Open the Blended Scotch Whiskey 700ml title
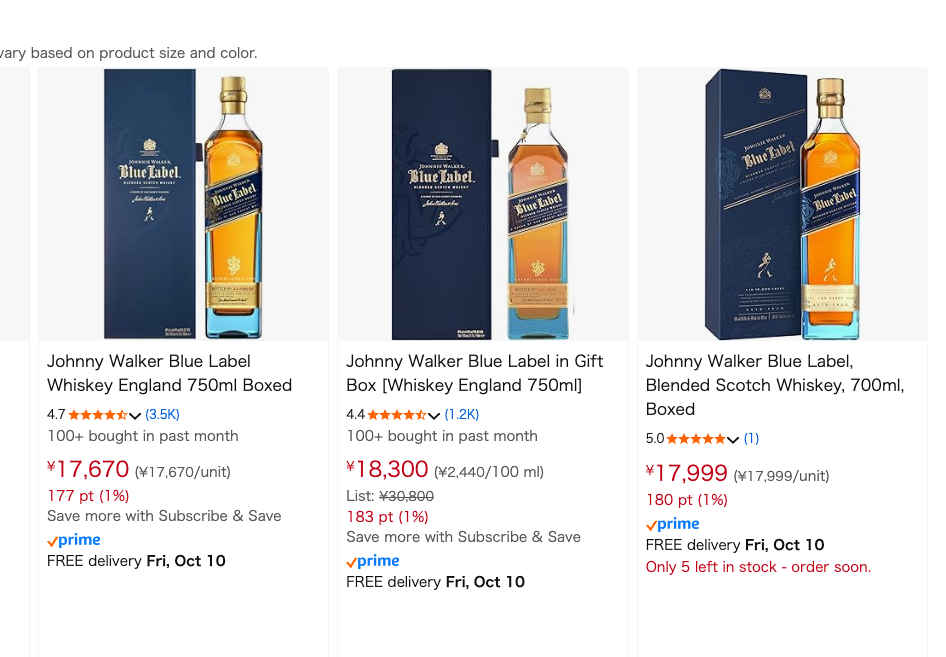Image resolution: width=946 pixels, height=657 pixels. click(x=775, y=385)
